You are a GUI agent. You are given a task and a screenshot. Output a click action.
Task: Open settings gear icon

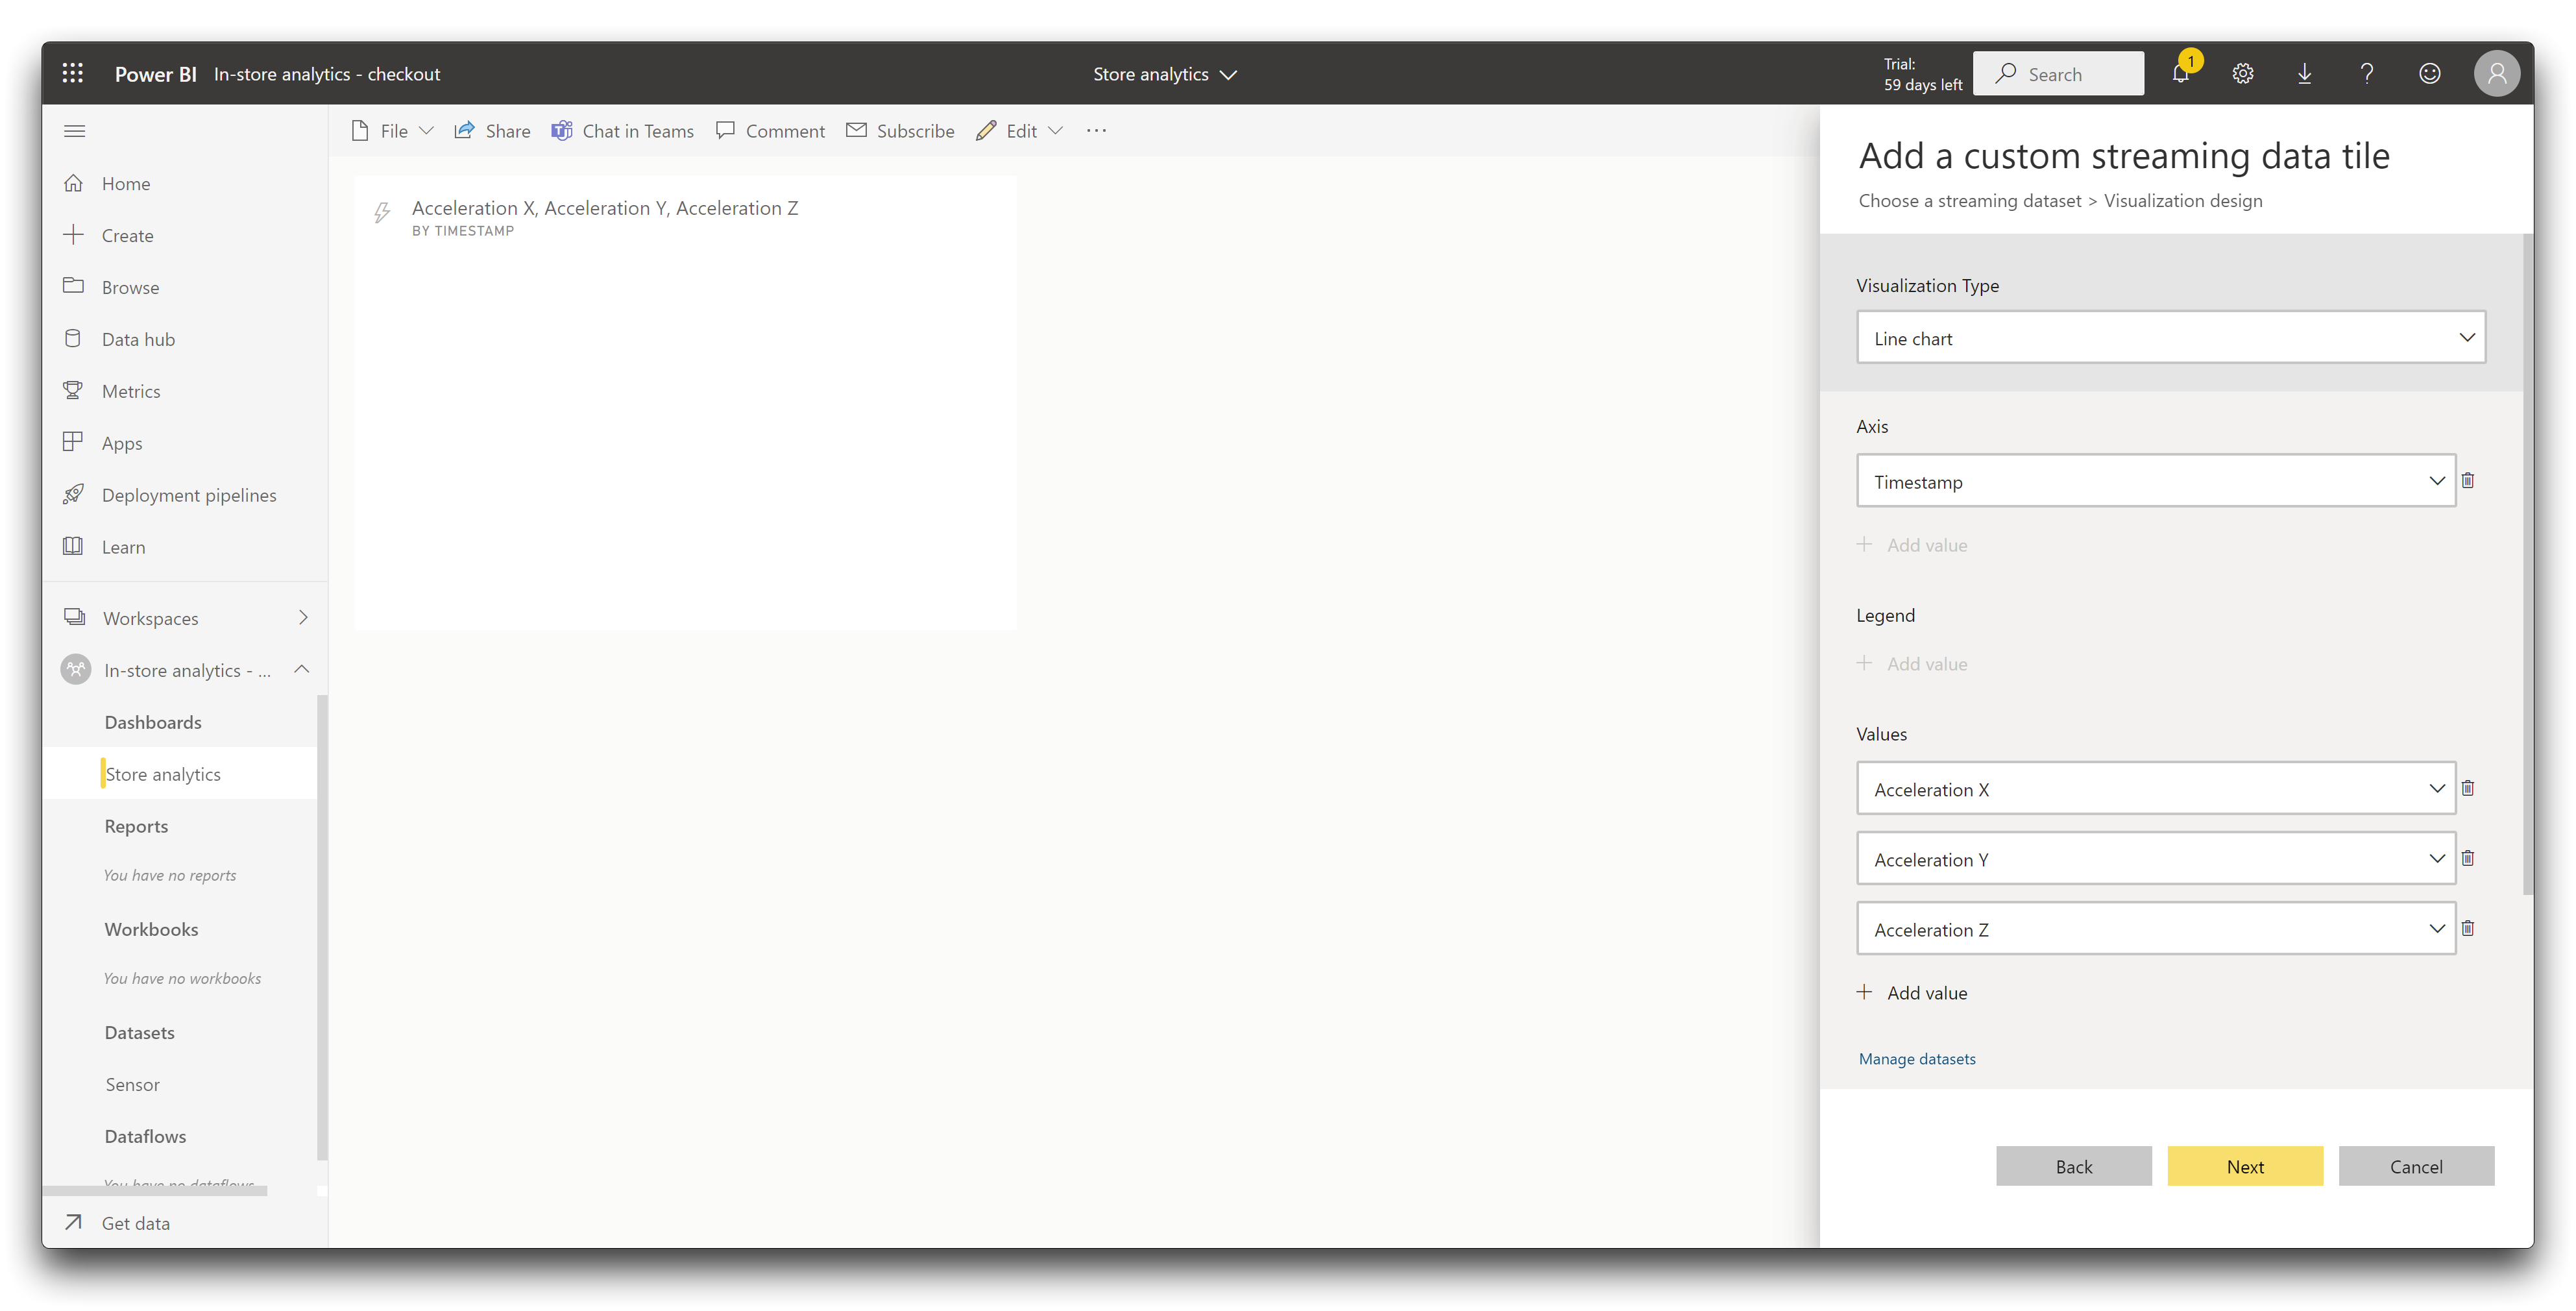[x=2243, y=73]
